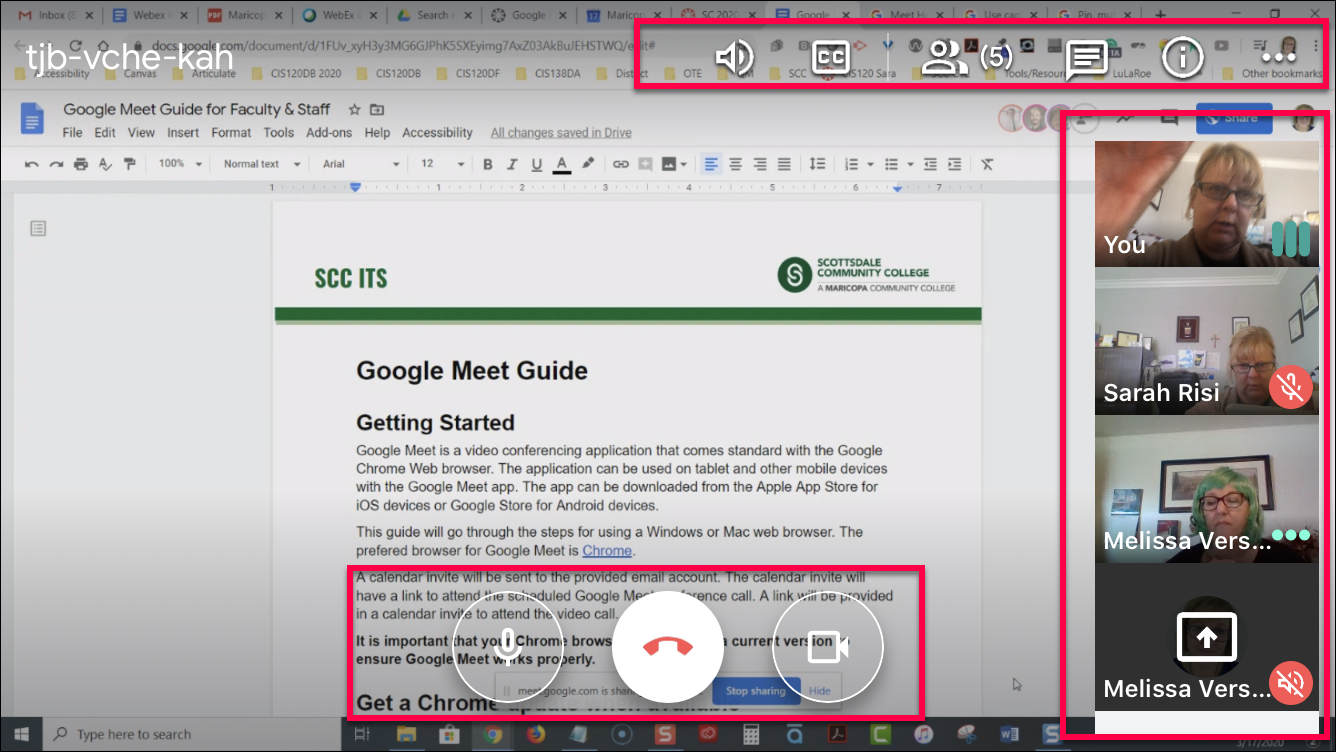Toggle Underline formatting
Screen dimensions: 1336x752
[537, 164]
